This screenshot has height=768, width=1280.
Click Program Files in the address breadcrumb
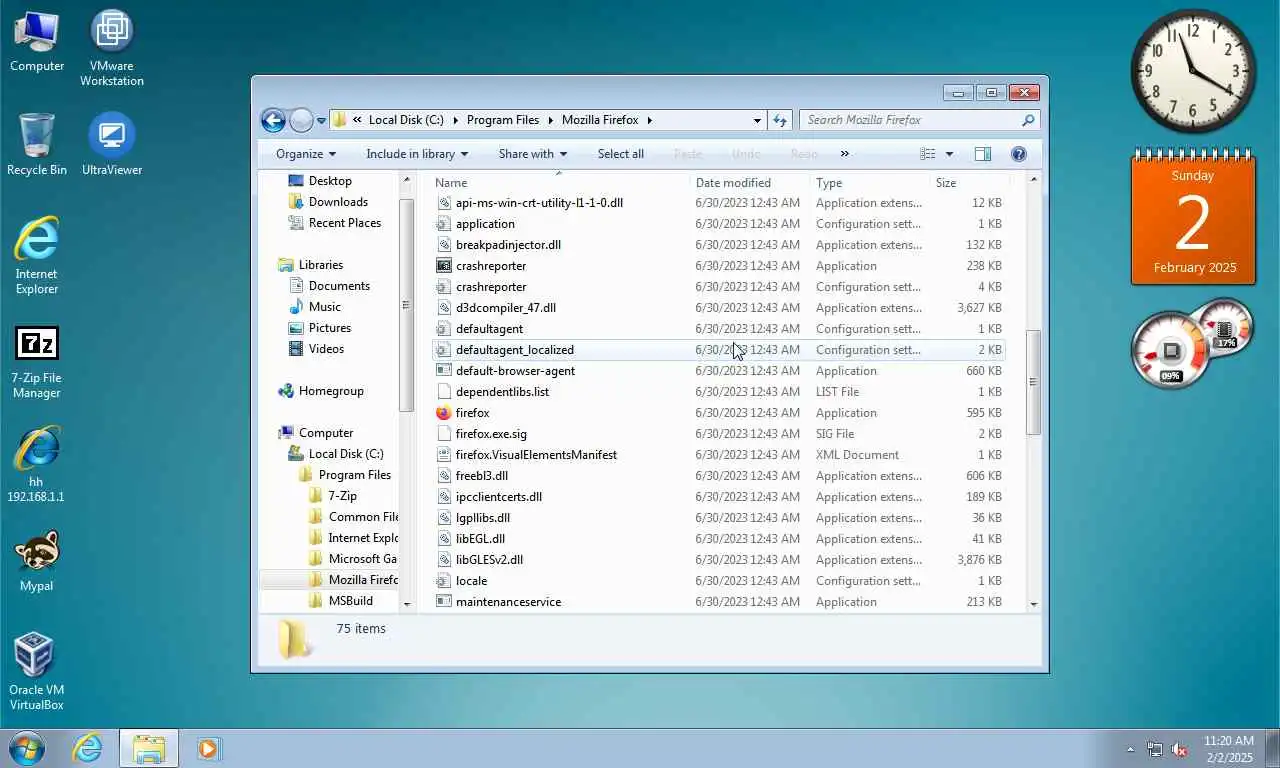503,120
